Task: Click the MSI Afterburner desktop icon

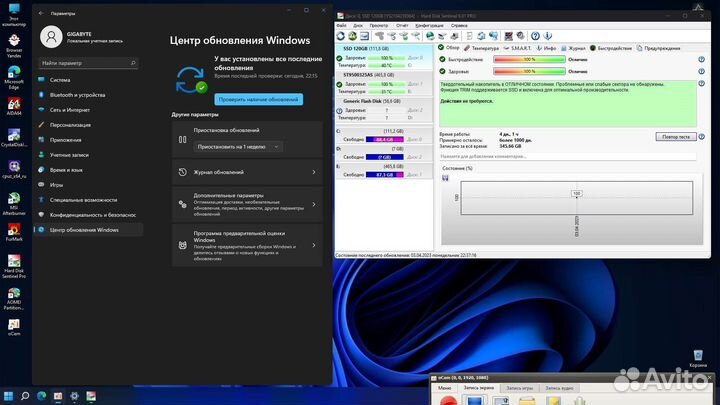Action: click(14, 203)
